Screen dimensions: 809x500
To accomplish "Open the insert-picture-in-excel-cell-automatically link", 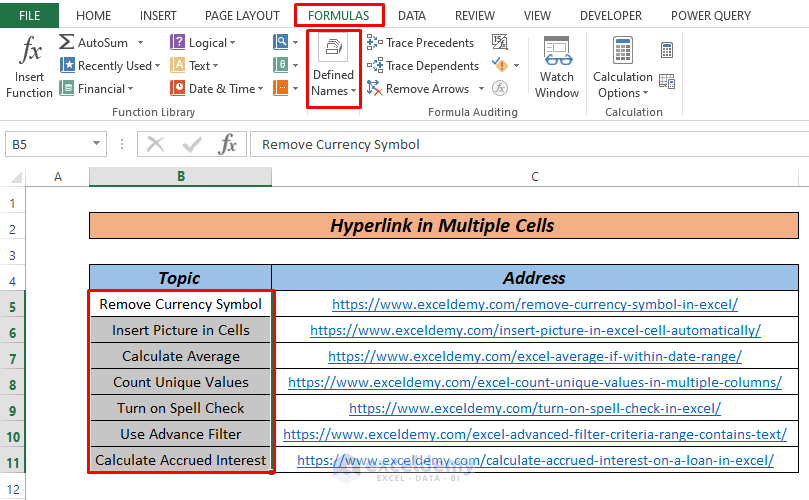I will click(535, 330).
